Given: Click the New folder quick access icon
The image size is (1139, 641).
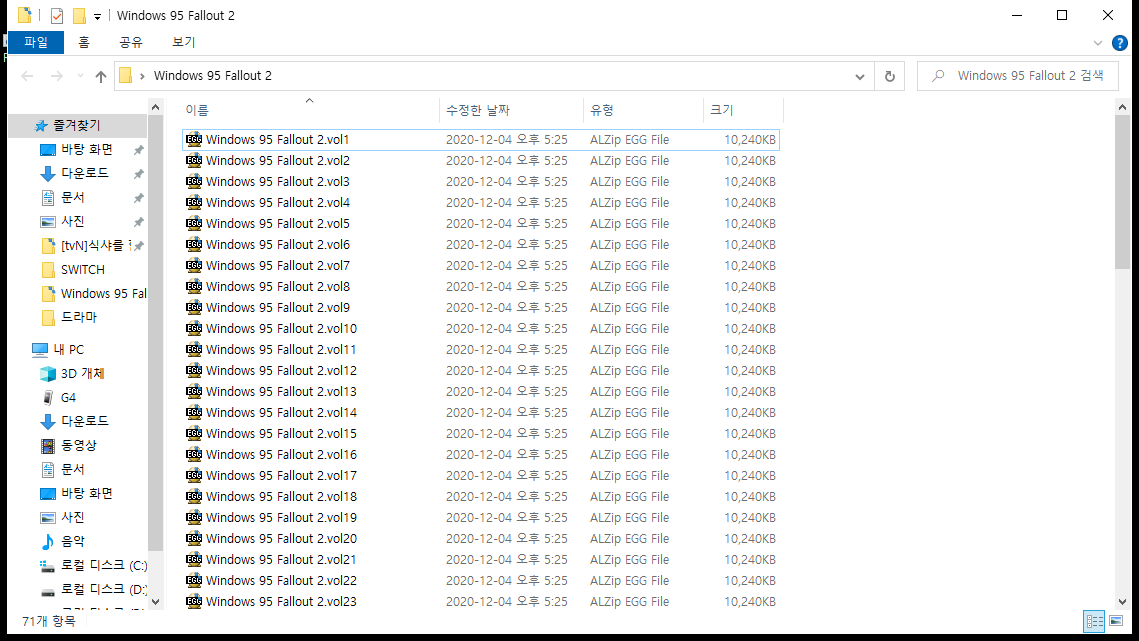Looking at the screenshot, I should tap(79, 15).
